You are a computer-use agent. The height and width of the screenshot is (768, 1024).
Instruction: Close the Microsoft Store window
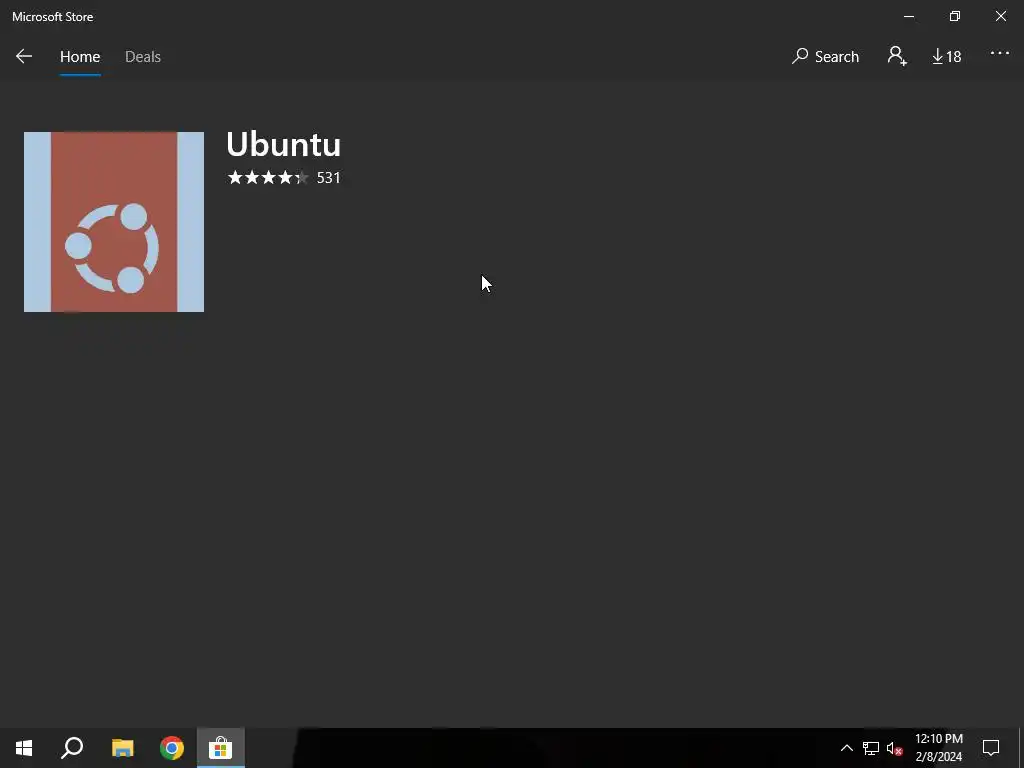point(1000,16)
